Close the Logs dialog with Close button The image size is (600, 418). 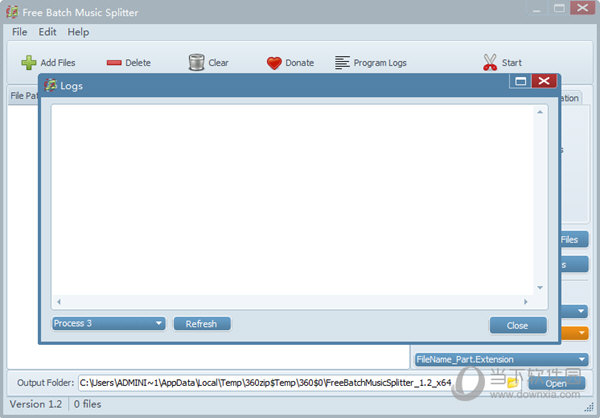[518, 325]
